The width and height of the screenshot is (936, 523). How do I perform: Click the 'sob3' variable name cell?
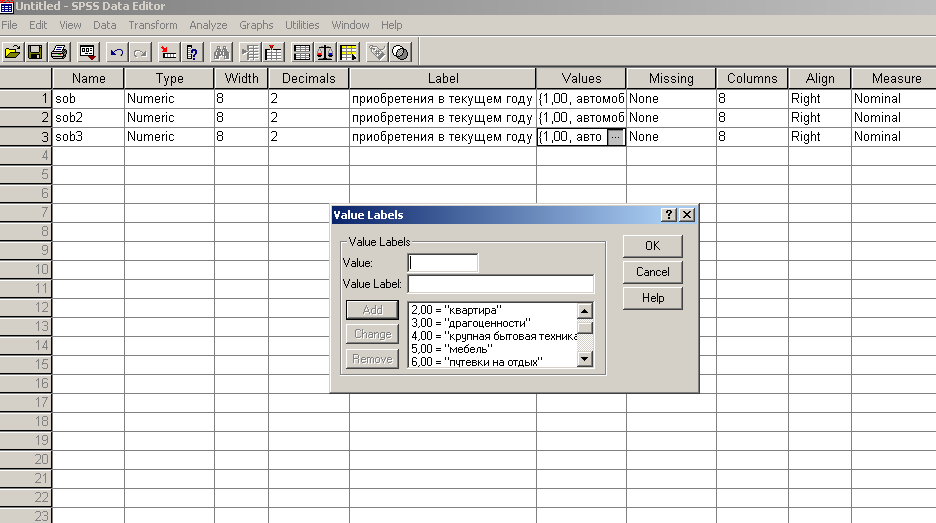pyautogui.click(x=88, y=137)
